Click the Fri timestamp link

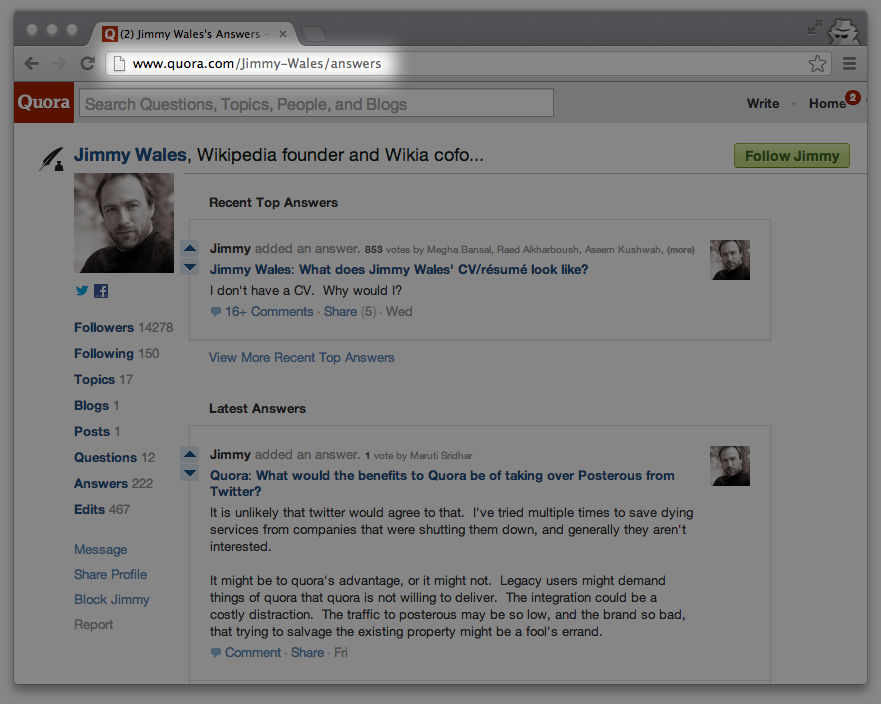coord(341,652)
